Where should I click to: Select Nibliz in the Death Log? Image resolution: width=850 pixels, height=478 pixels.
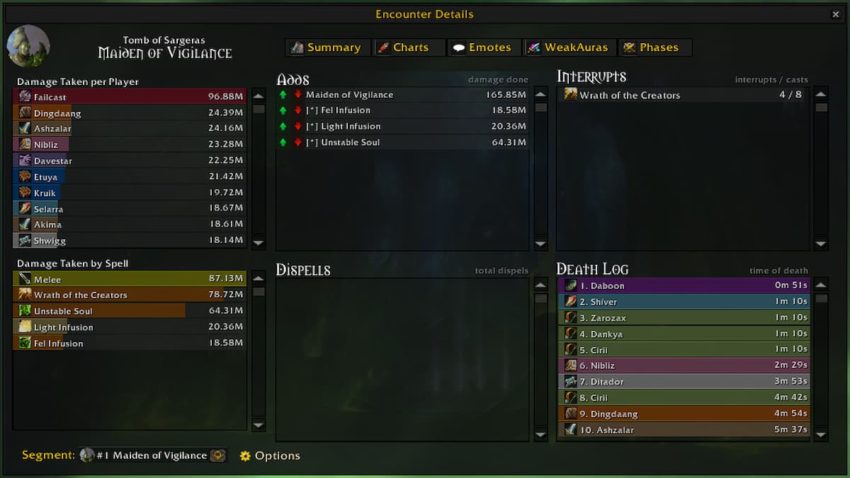pyautogui.click(x=683, y=365)
